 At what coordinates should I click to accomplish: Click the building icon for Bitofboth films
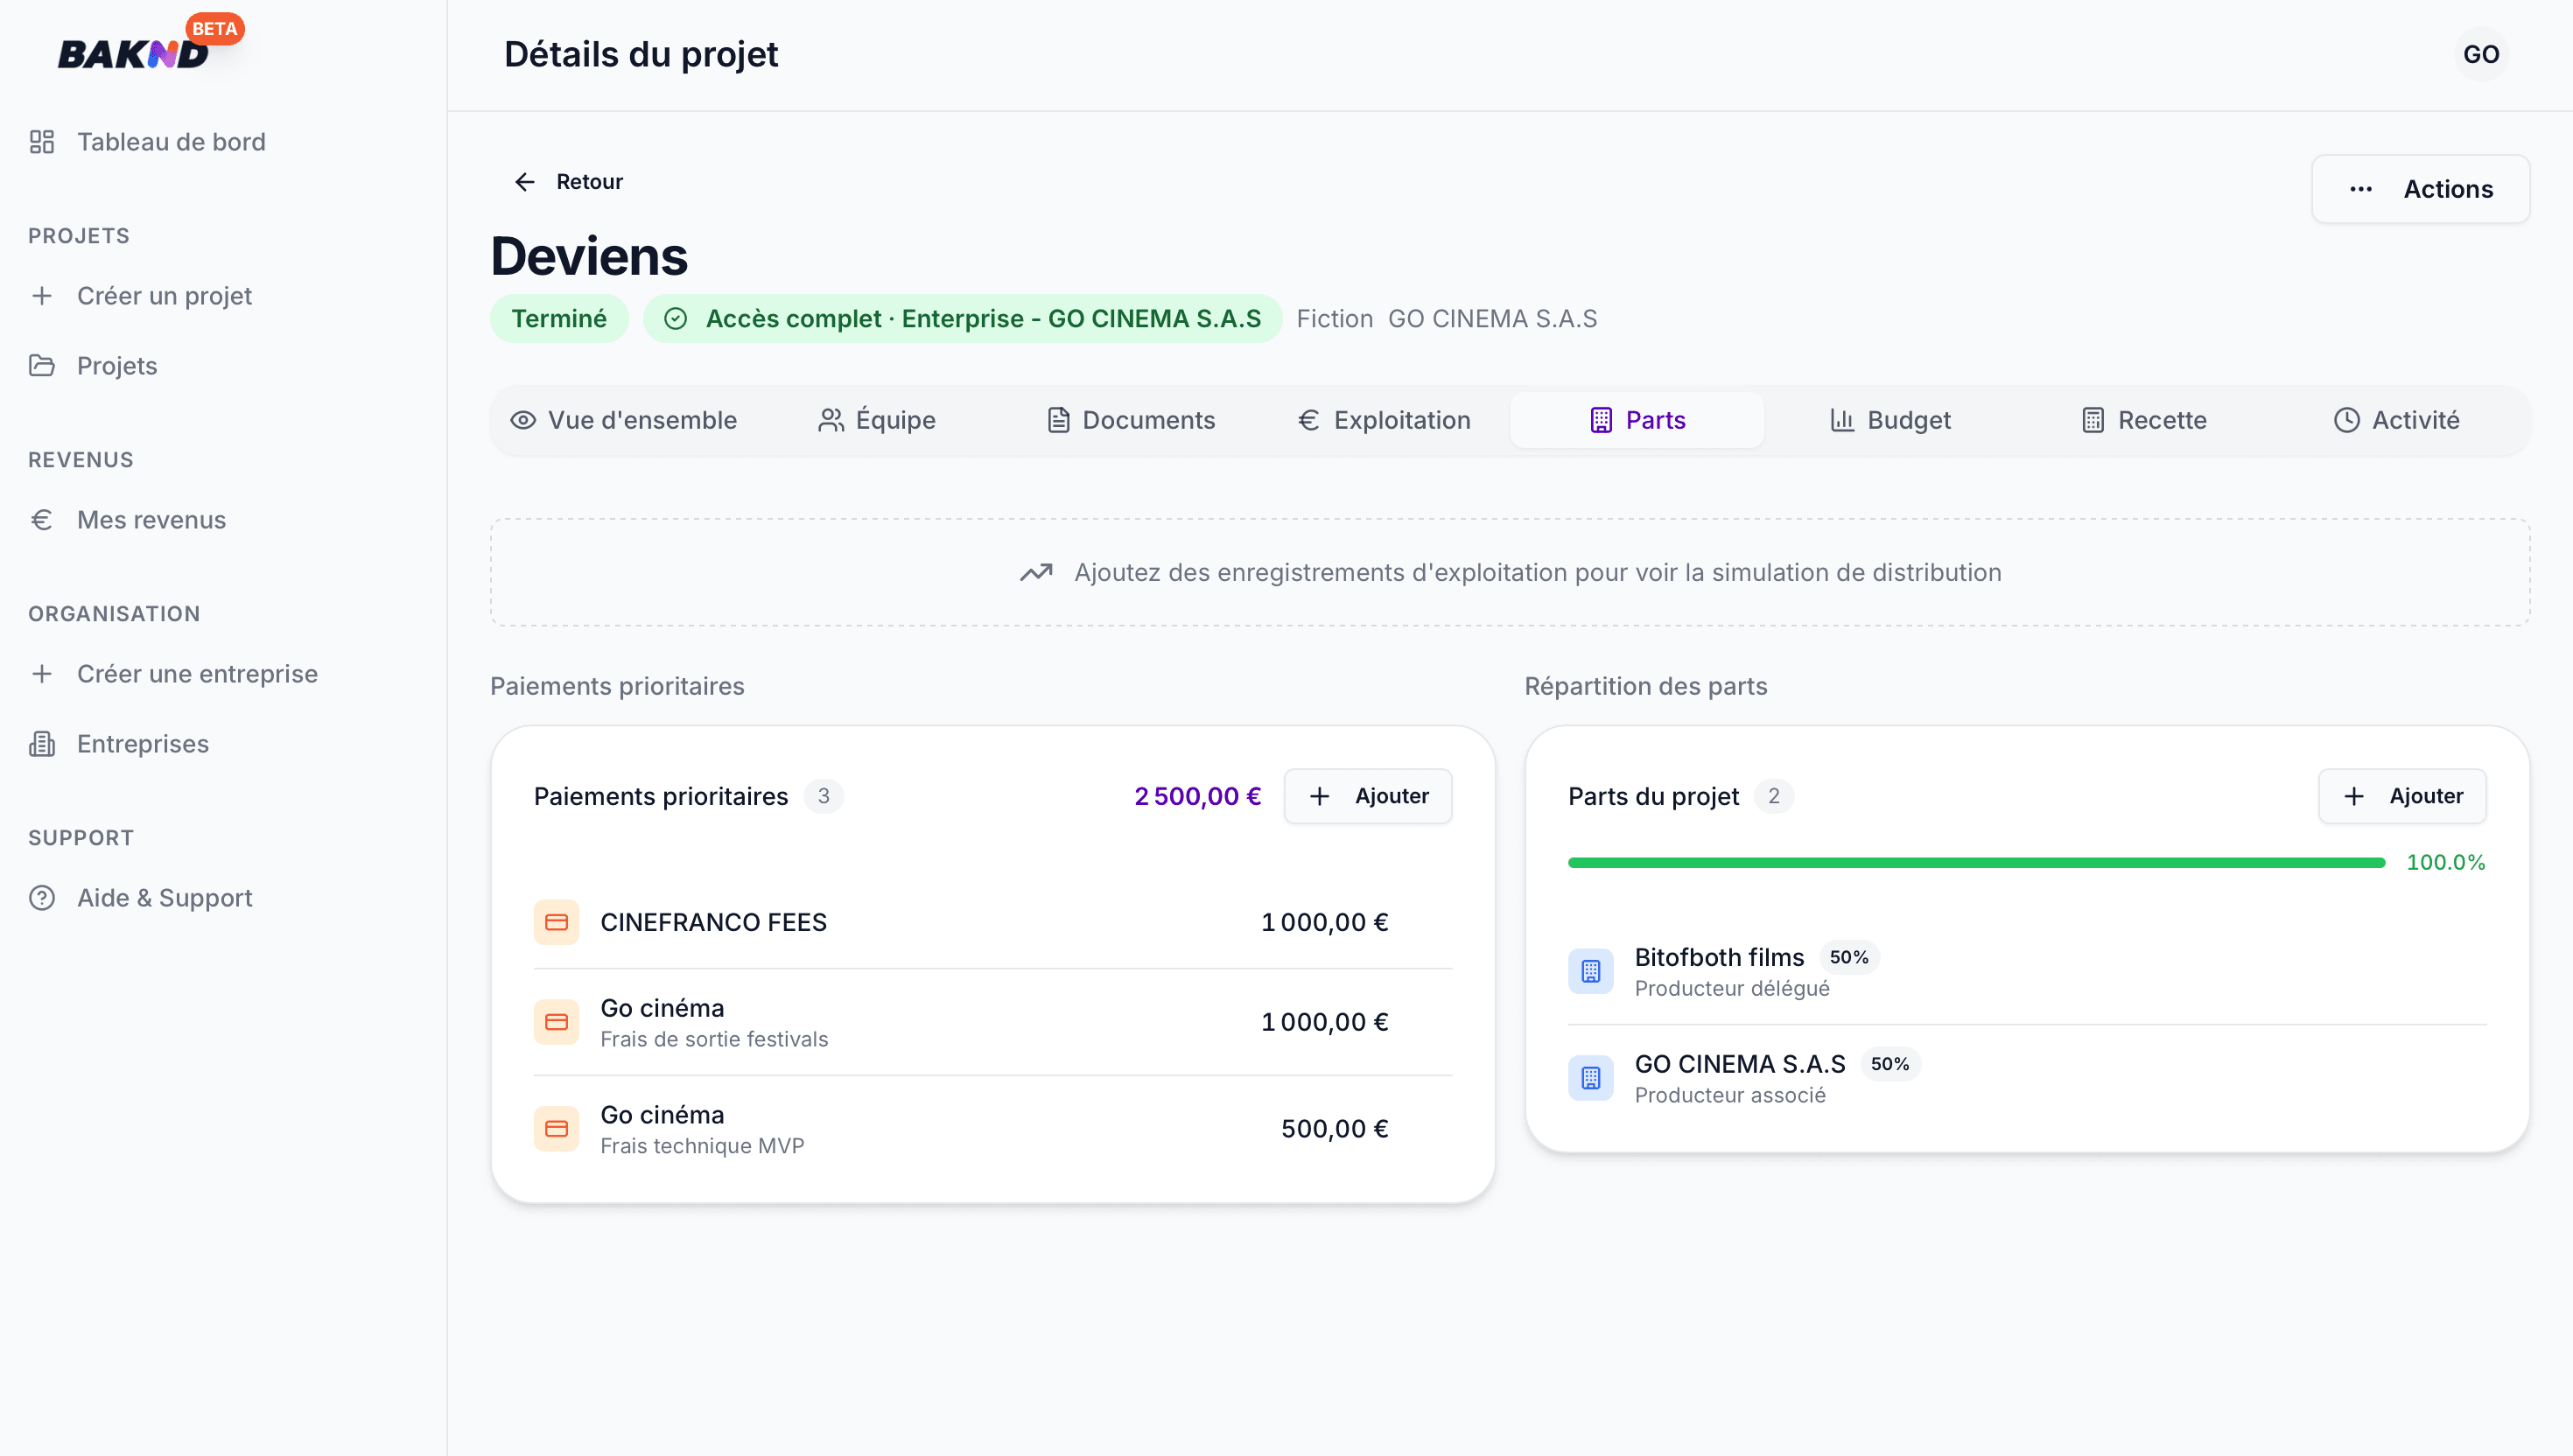click(x=1591, y=971)
